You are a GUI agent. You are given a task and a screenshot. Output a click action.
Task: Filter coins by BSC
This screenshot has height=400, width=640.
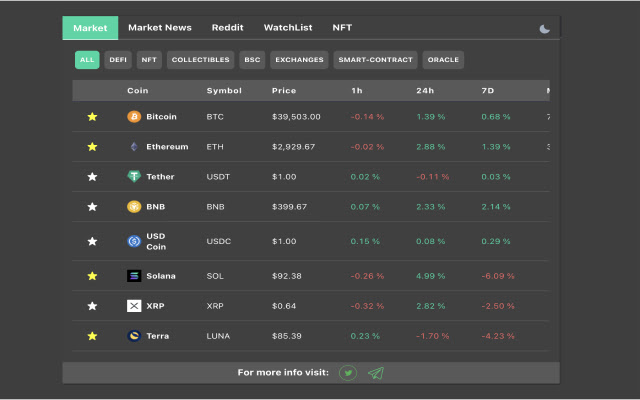pos(252,60)
